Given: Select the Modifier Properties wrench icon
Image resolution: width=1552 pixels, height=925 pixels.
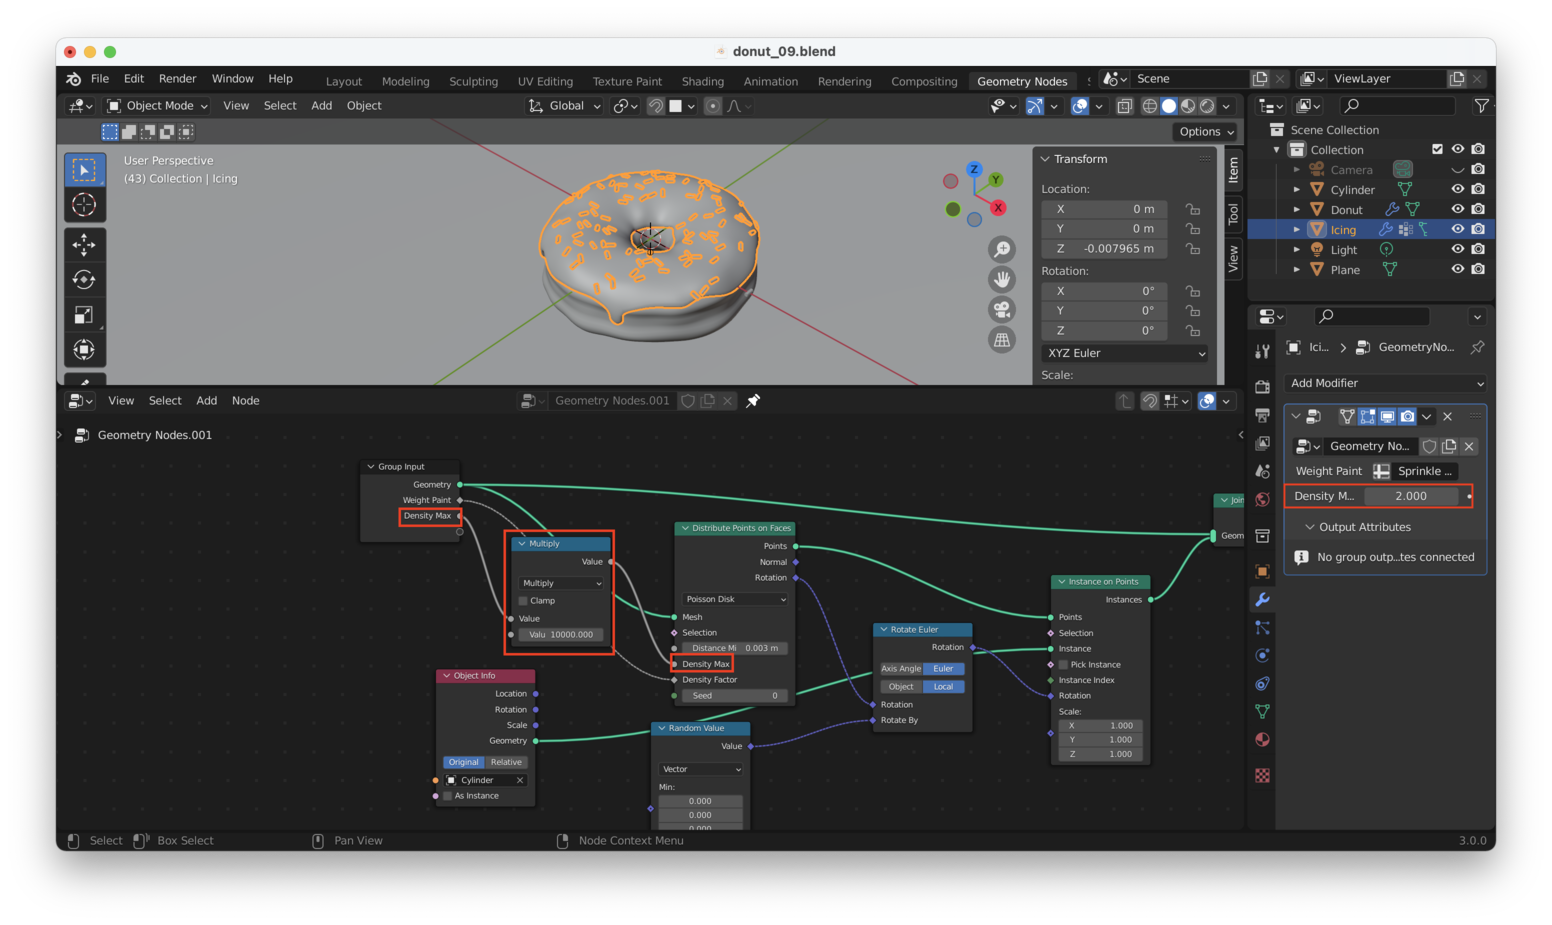Looking at the screenshot, I should tap(1262, 599).
